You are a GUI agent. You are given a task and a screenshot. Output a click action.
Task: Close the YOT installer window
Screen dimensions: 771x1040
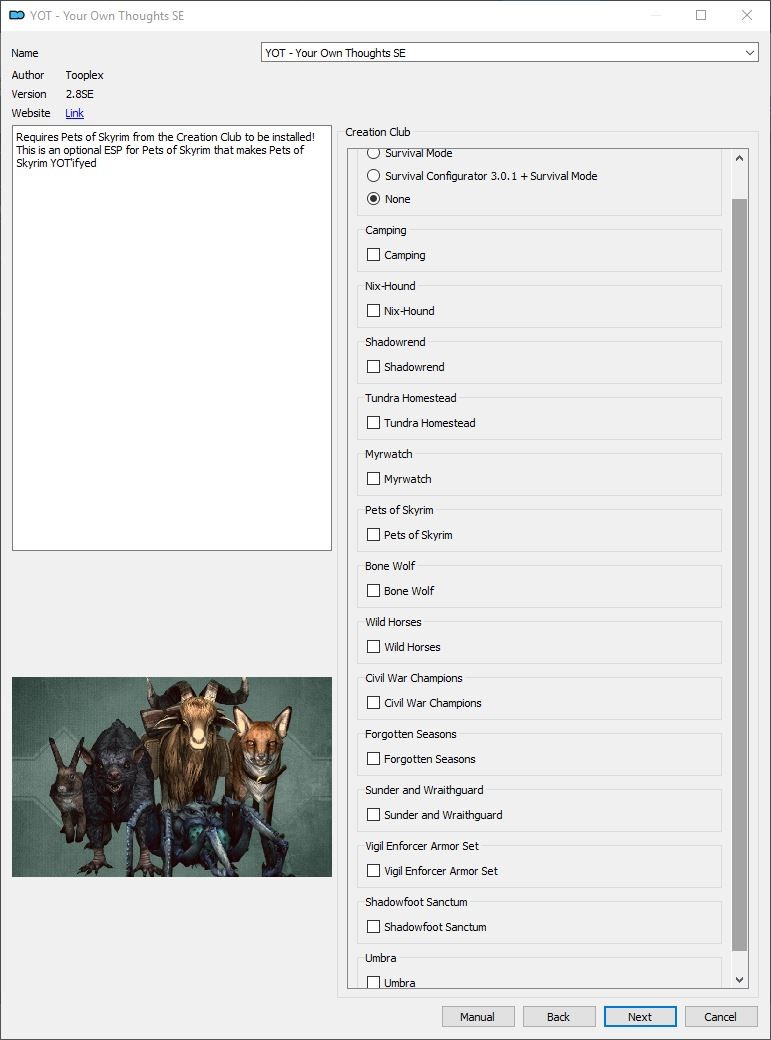point(747,15)
